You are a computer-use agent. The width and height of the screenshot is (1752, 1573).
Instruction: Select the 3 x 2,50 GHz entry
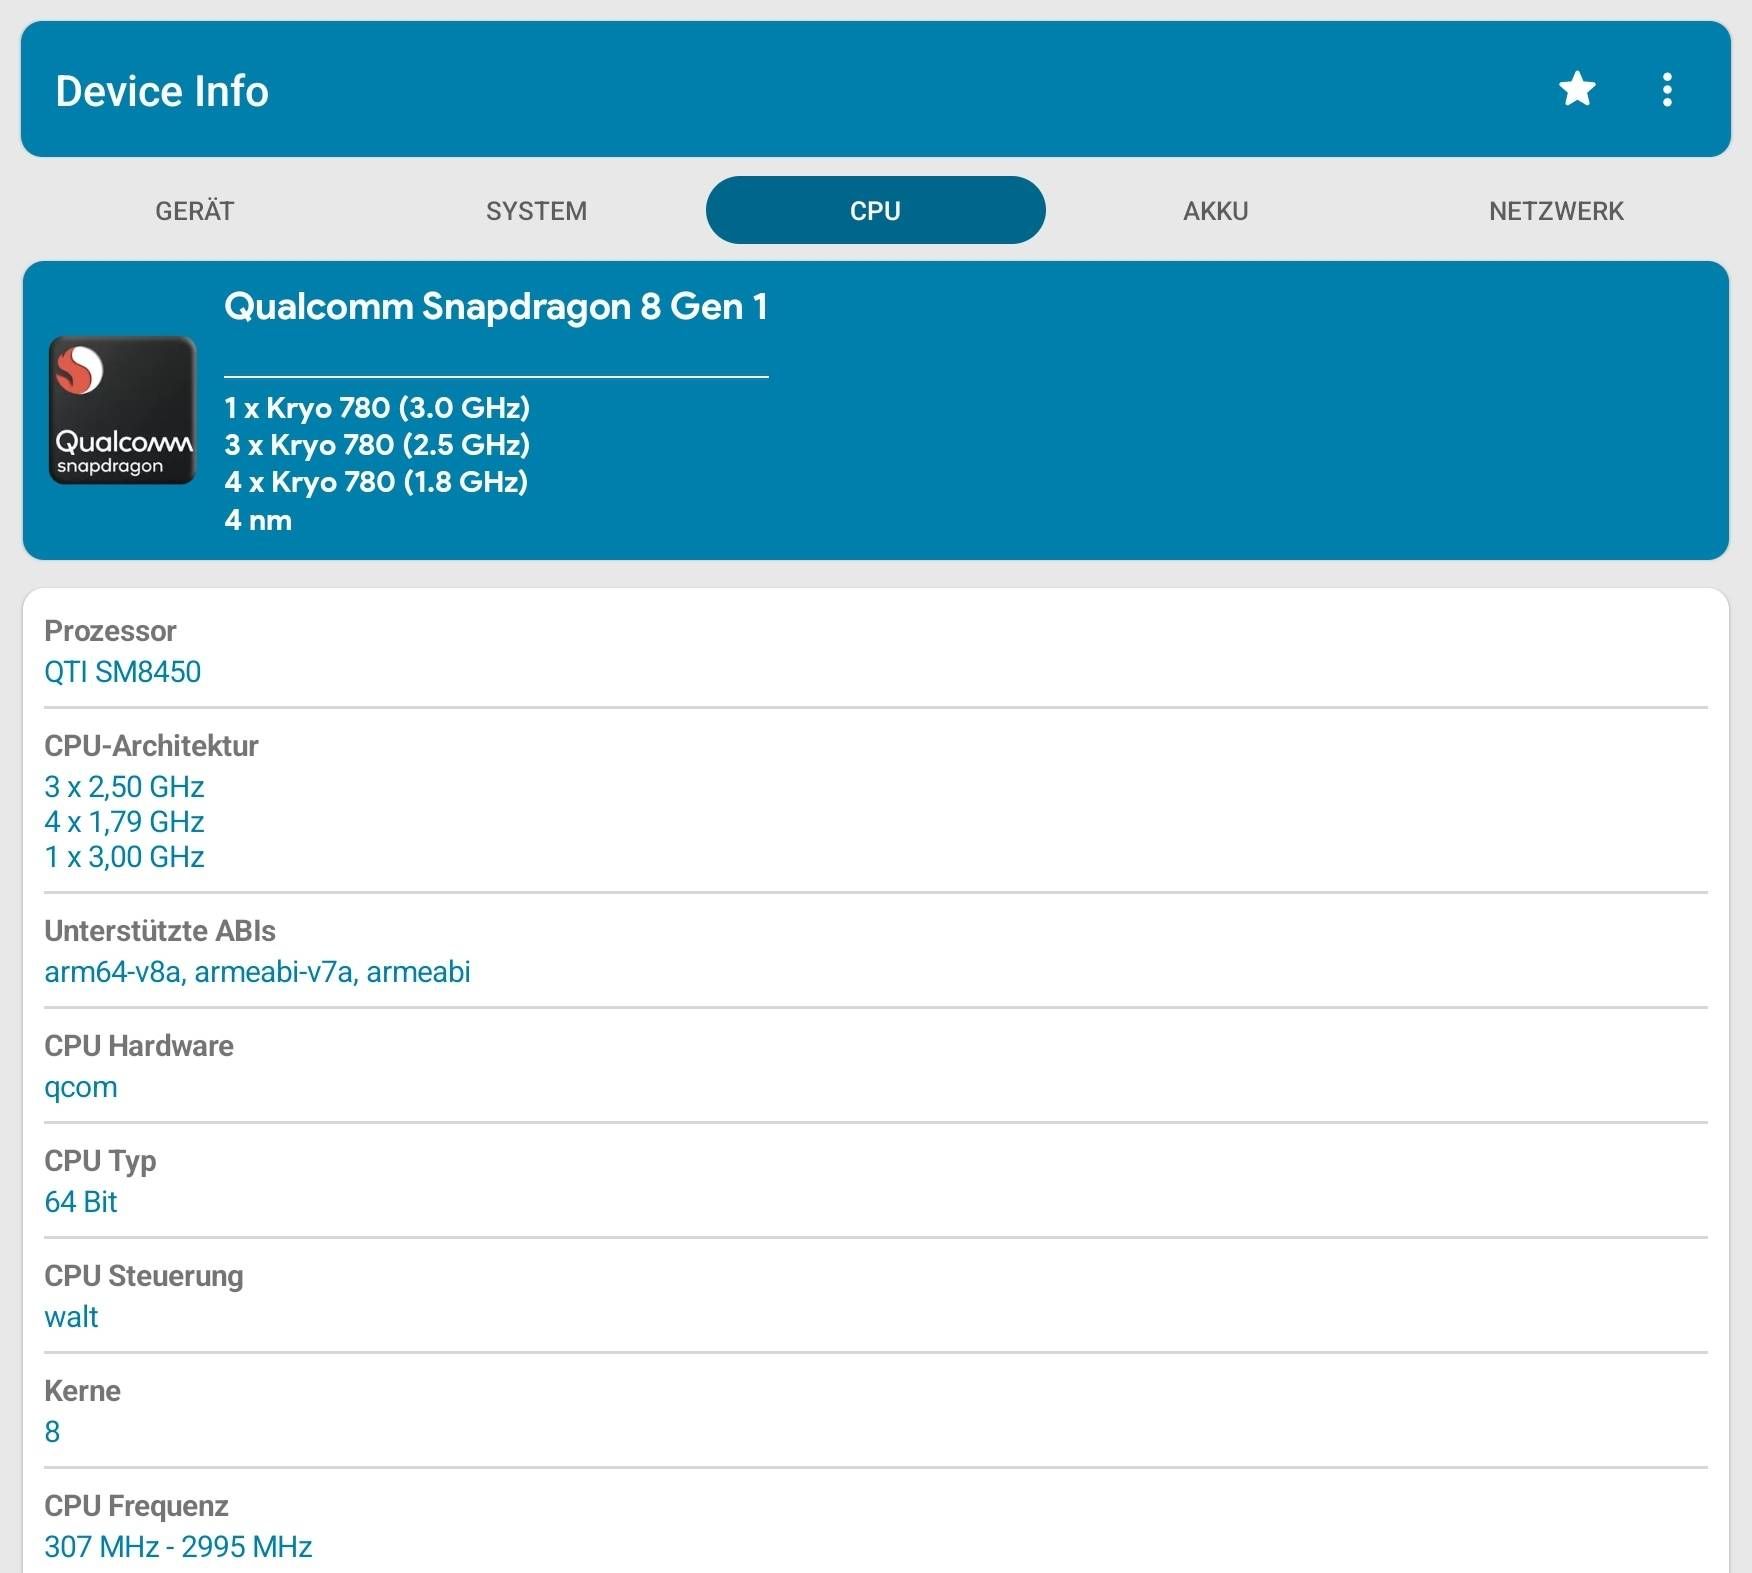click(x=124, y=787)
